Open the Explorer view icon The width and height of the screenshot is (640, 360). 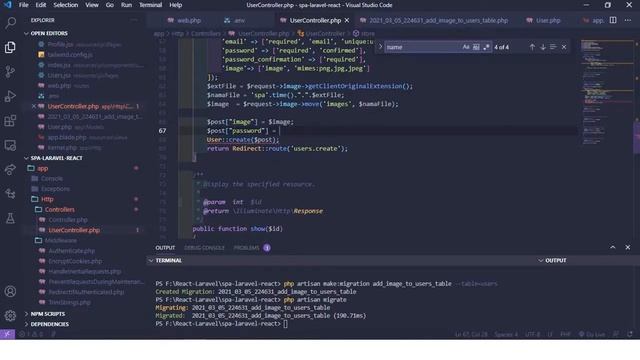click(x=10, y=47)
